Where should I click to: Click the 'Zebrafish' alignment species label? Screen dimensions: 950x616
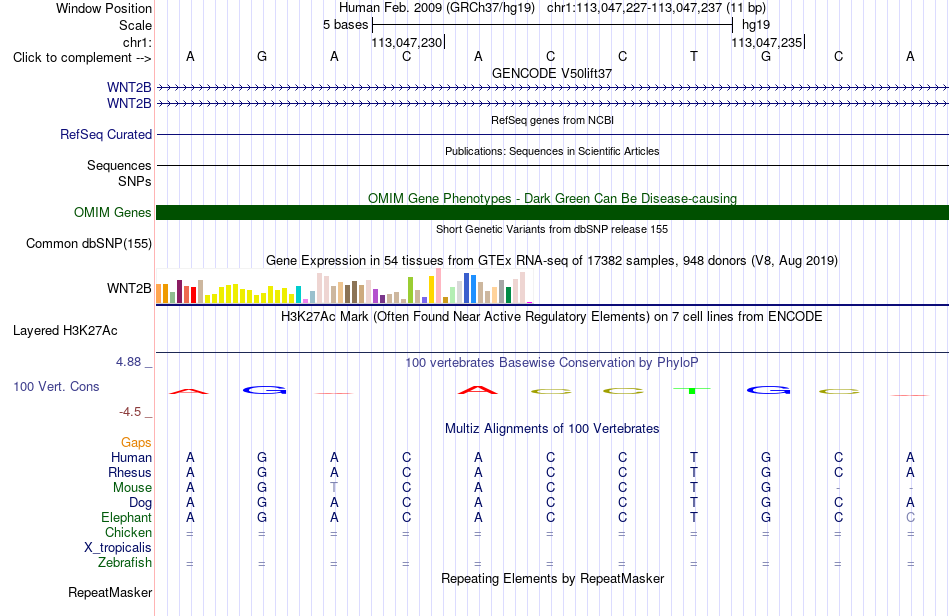(x=124, y=563)
